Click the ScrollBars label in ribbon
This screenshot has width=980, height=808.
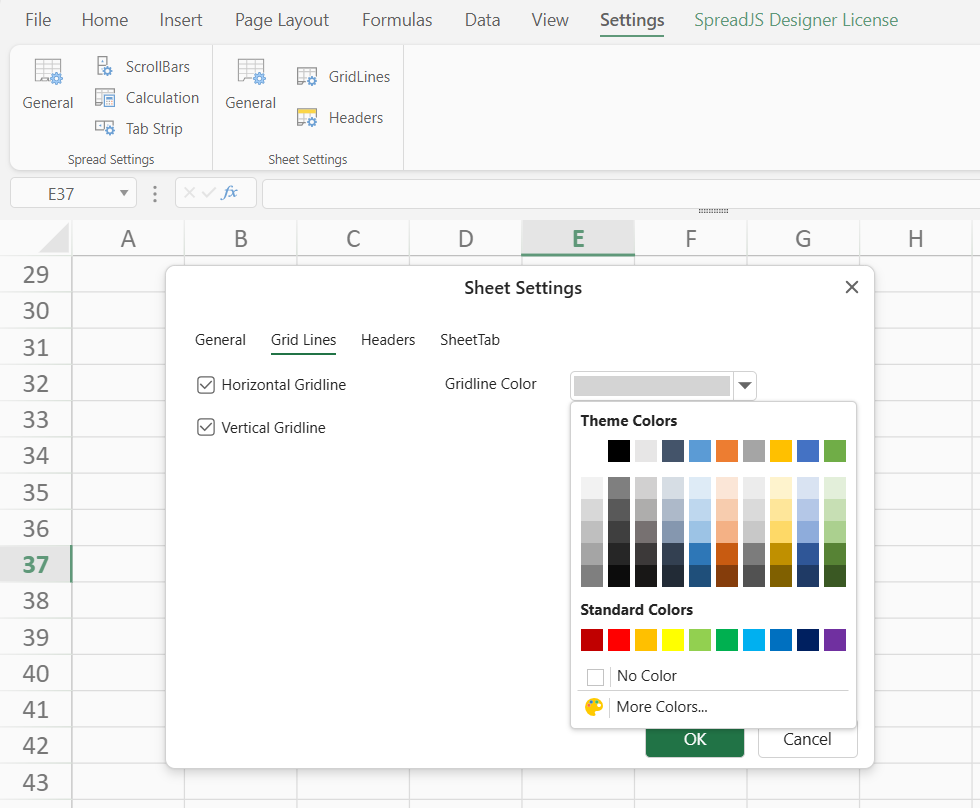158,67
